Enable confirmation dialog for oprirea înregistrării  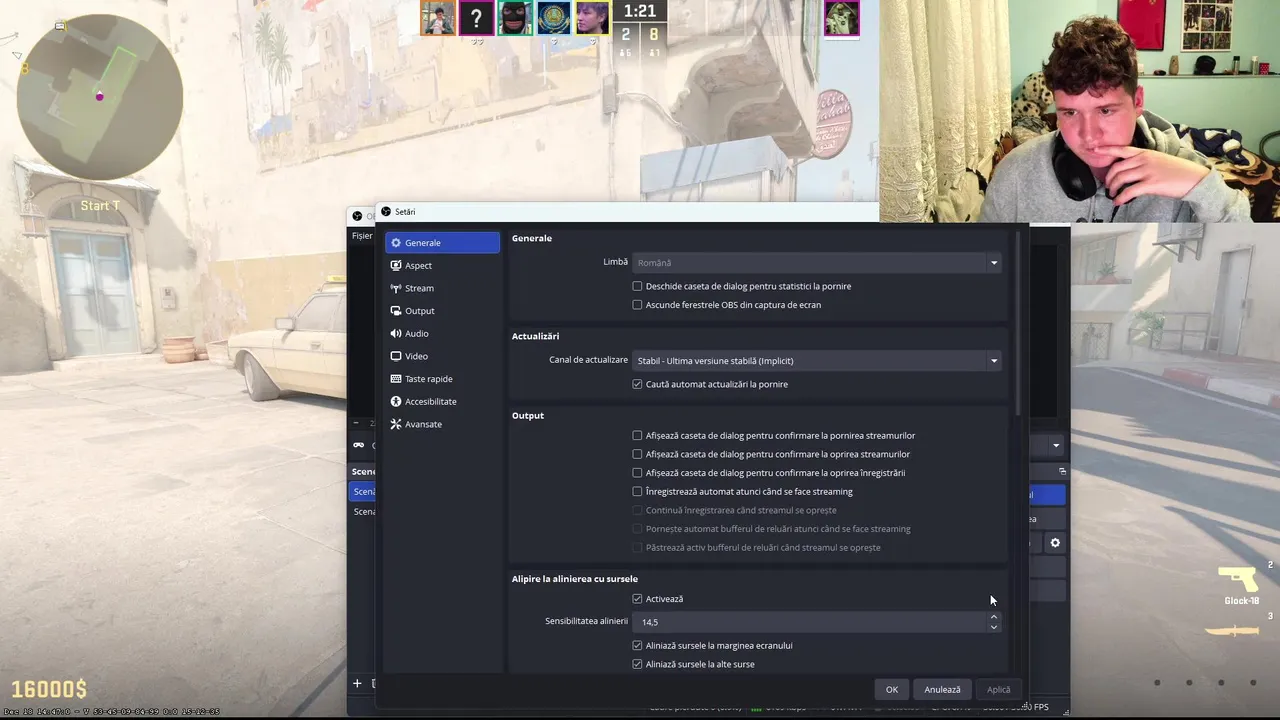pyautogui.click(x=637, y=473)
